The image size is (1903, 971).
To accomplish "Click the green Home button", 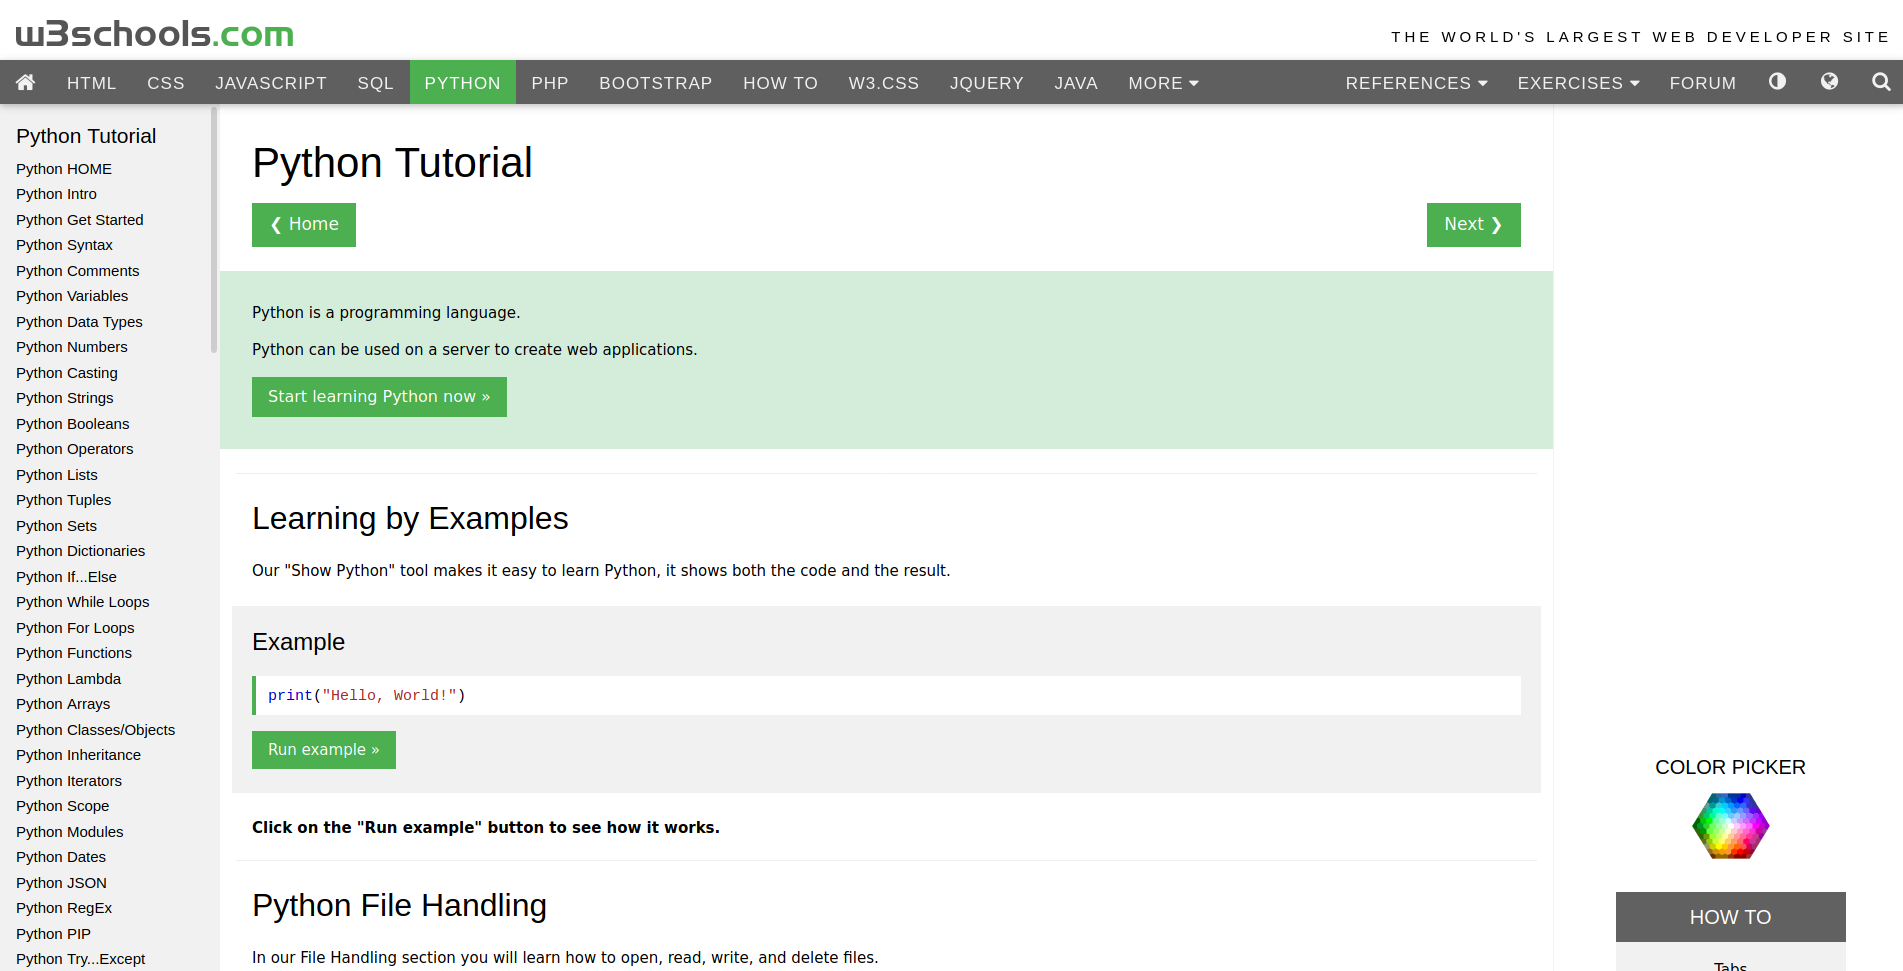I will (304, 225).
